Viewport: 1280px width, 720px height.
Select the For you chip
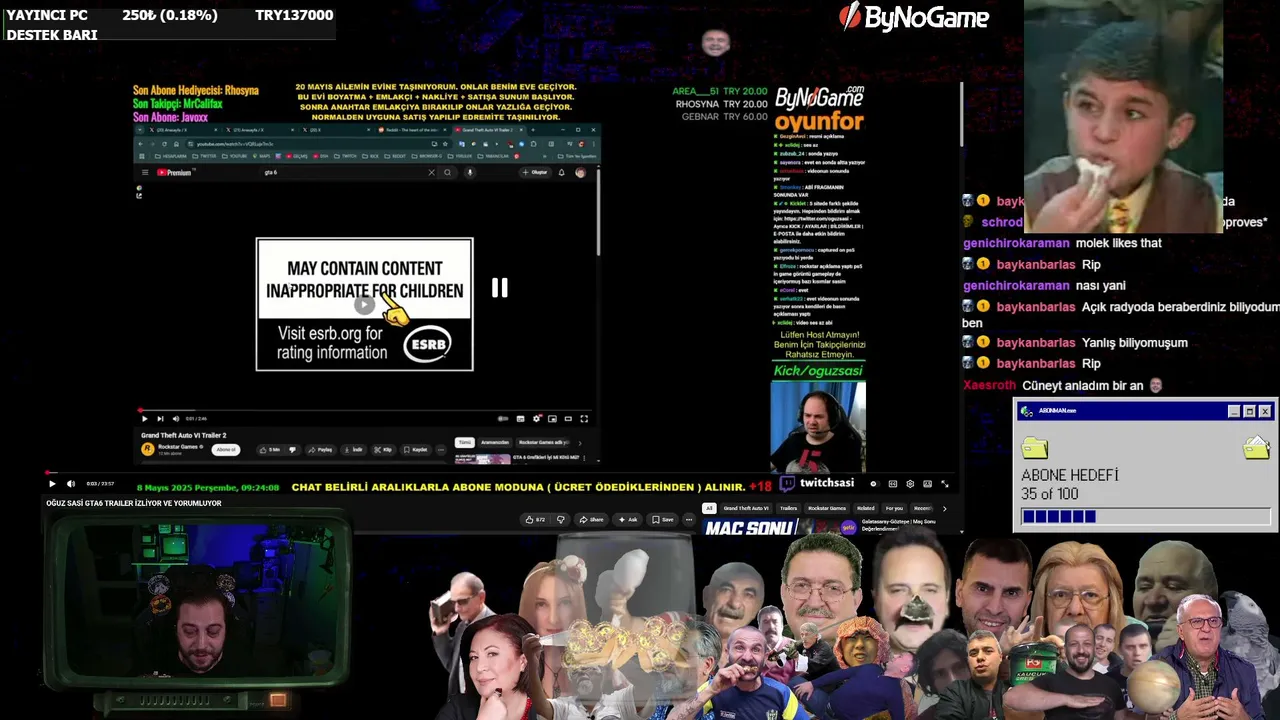point(894,508)
